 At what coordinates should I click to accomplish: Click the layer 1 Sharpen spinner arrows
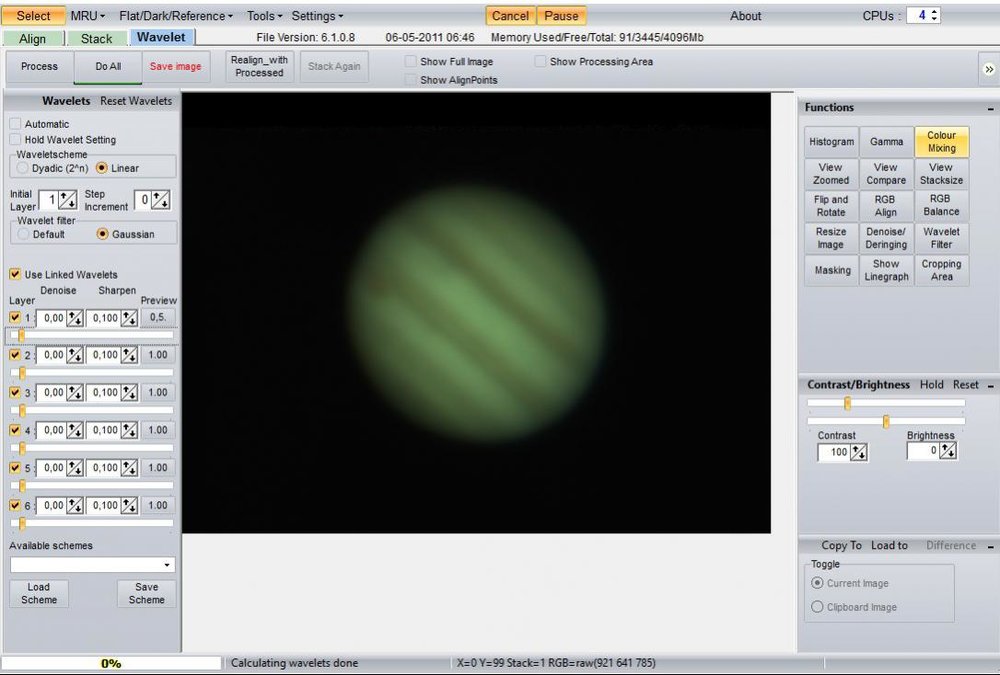click(x=129, y=318)
